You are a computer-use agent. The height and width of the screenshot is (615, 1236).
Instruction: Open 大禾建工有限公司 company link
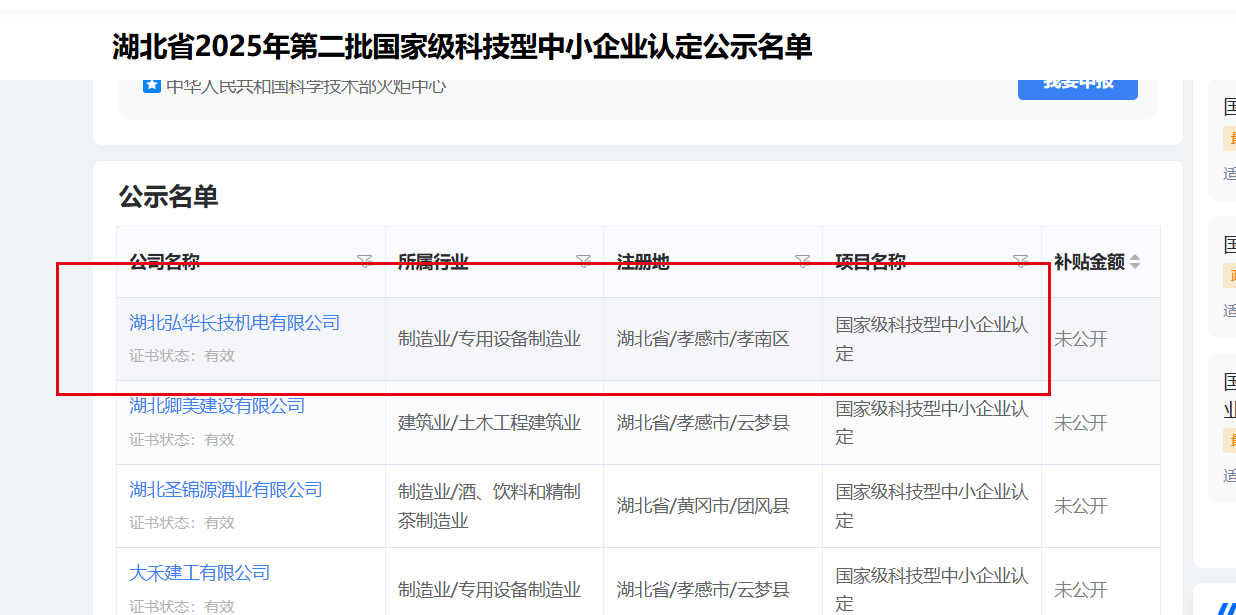200,573
